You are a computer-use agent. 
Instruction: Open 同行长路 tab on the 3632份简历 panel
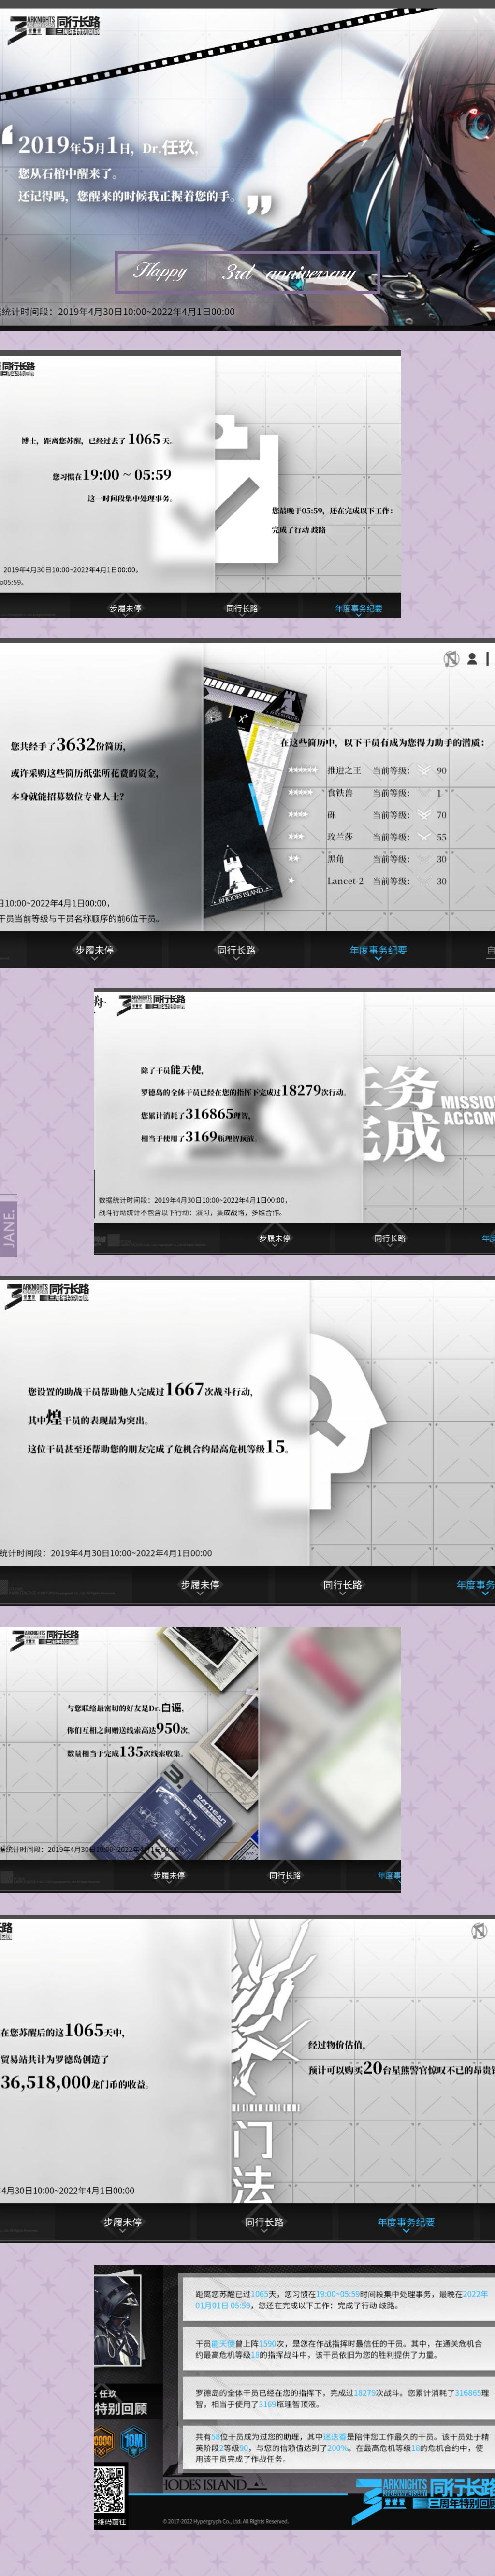236,950
